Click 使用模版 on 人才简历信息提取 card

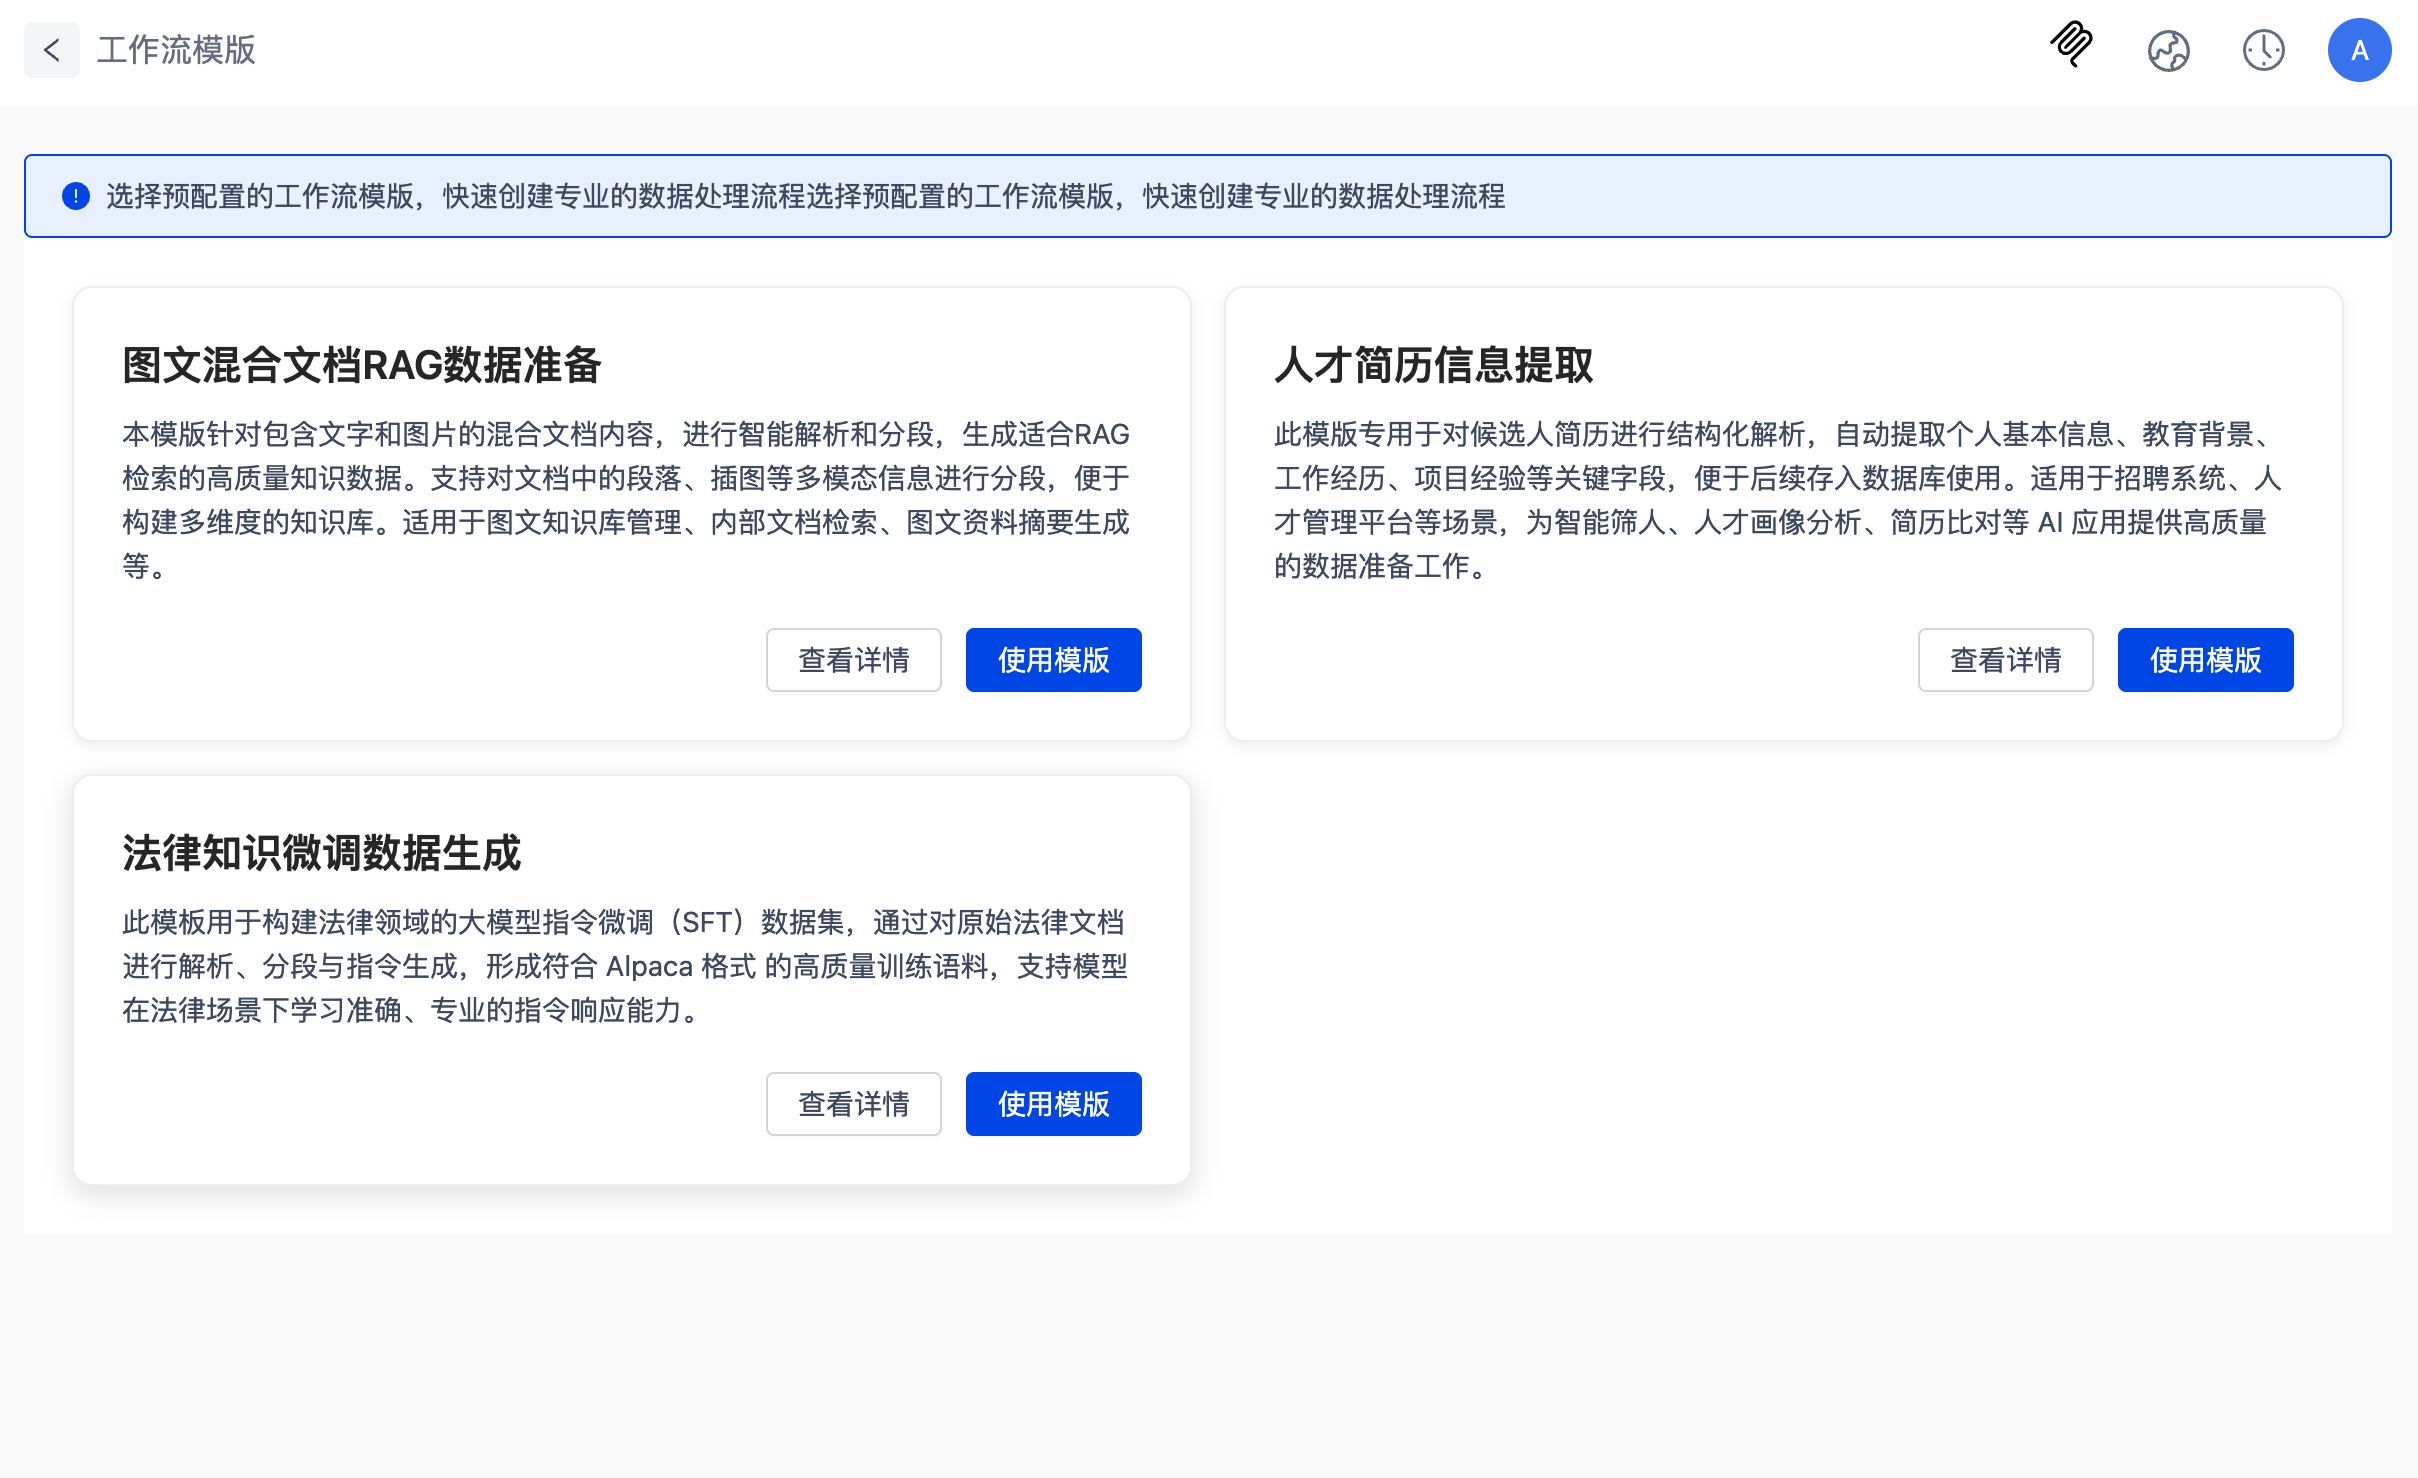click(x=2205, y=659)
